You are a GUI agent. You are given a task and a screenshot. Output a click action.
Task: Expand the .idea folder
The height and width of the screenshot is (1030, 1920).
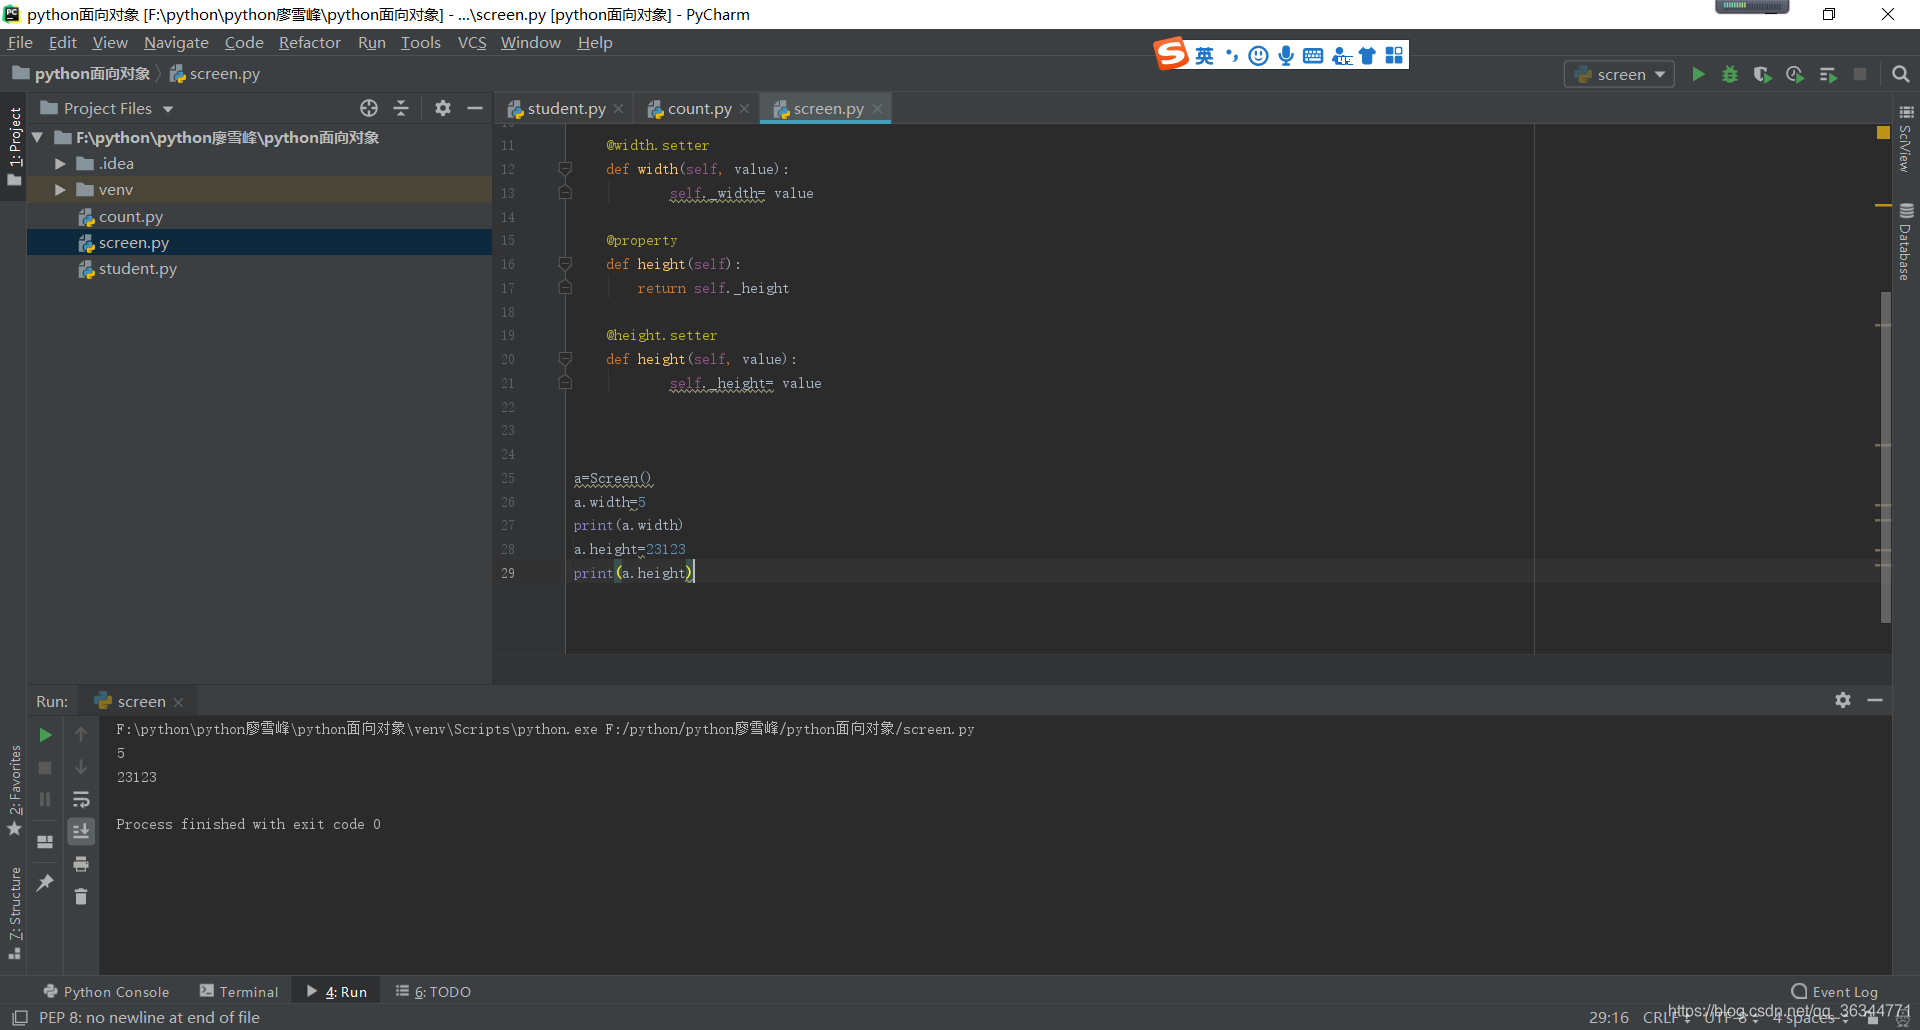coord(60,164)
